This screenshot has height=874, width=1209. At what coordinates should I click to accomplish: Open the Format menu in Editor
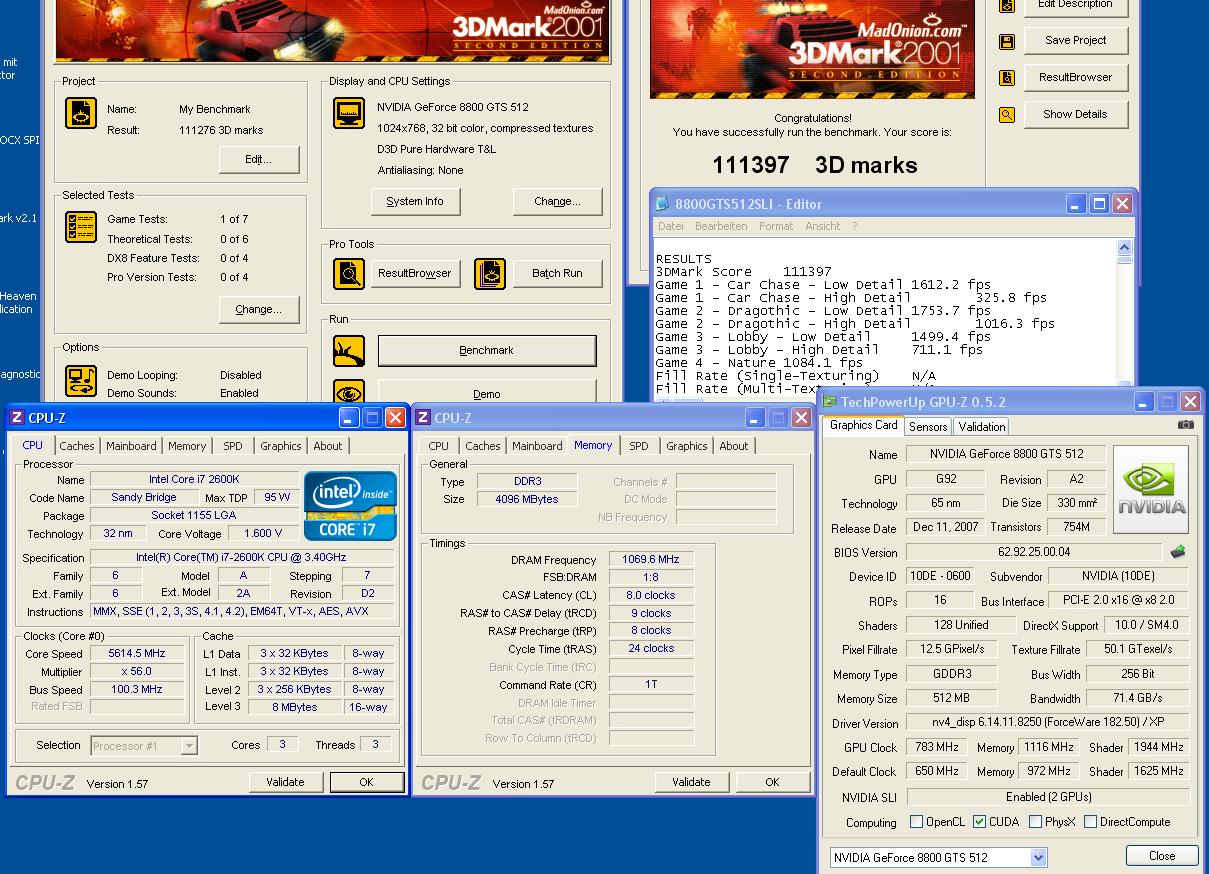pos(776,226)
